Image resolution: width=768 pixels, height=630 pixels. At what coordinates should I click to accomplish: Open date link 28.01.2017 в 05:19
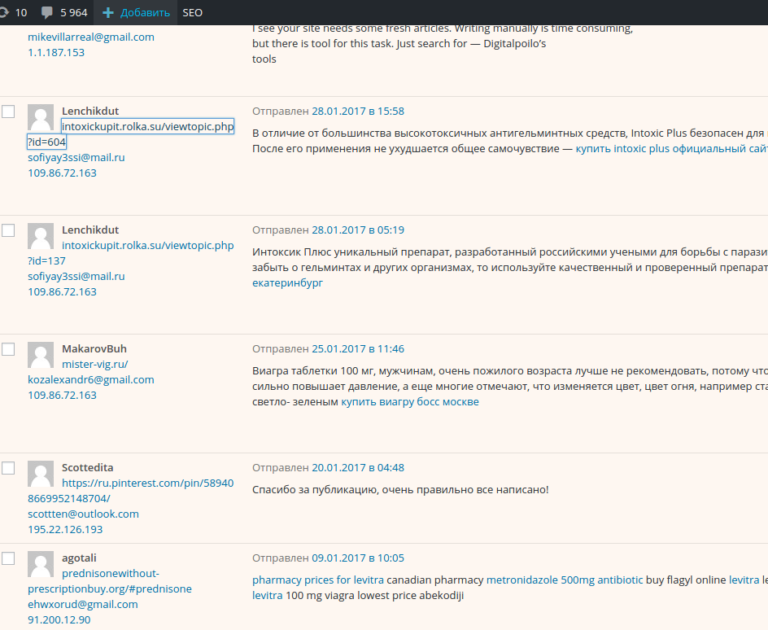point(358,230)
